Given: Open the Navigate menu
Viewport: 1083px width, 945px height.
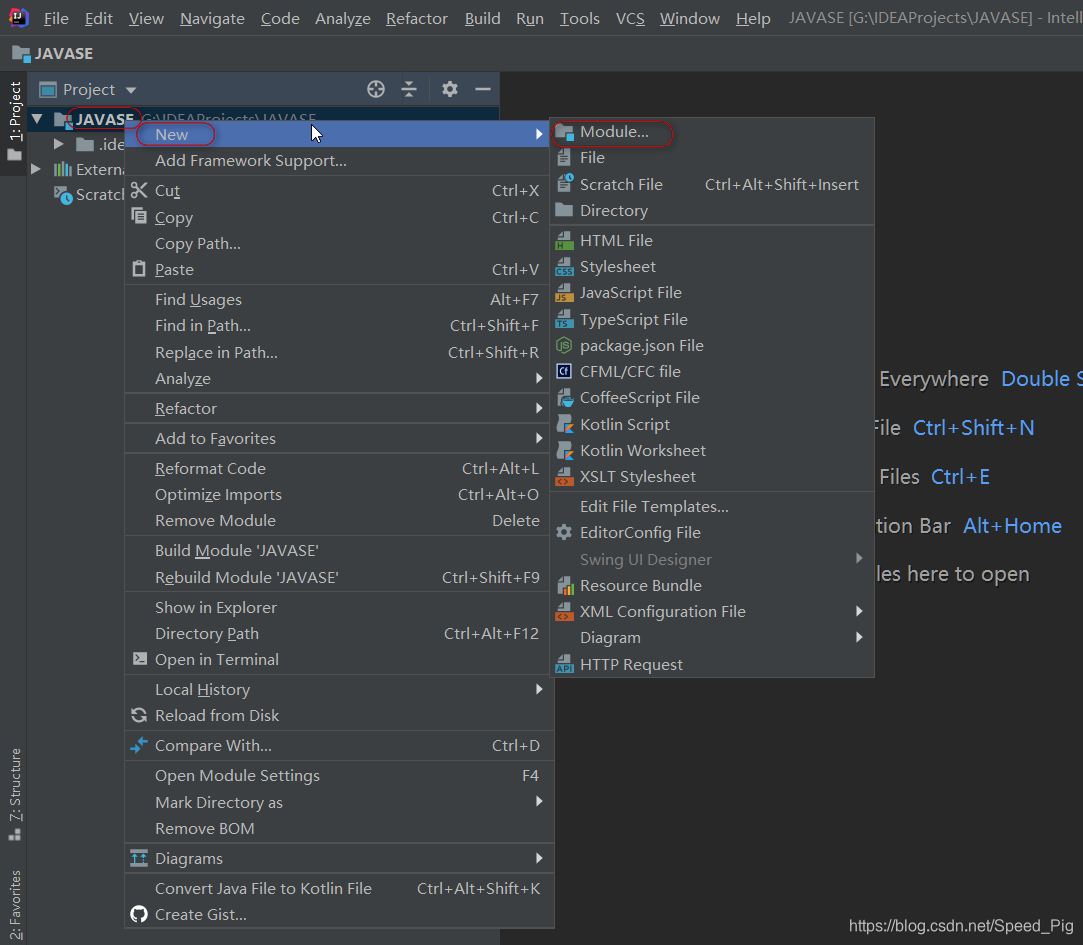Looking at the screenshot, I should (212, 19).
